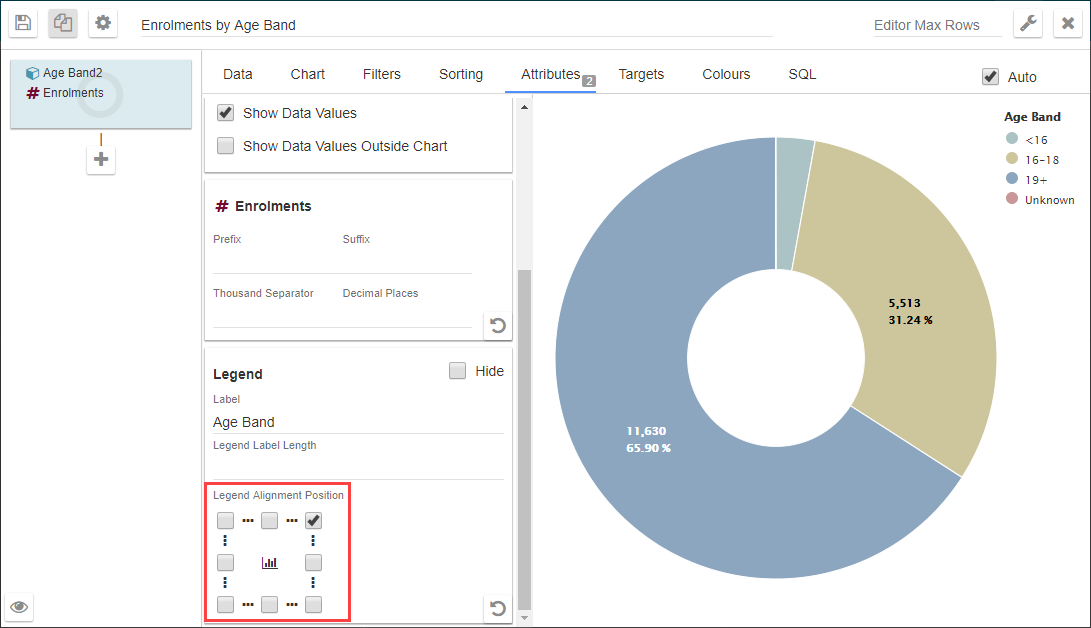Enable Show Data Values Outside Chart
The image size is (1091, 628).
click(226, 146)
